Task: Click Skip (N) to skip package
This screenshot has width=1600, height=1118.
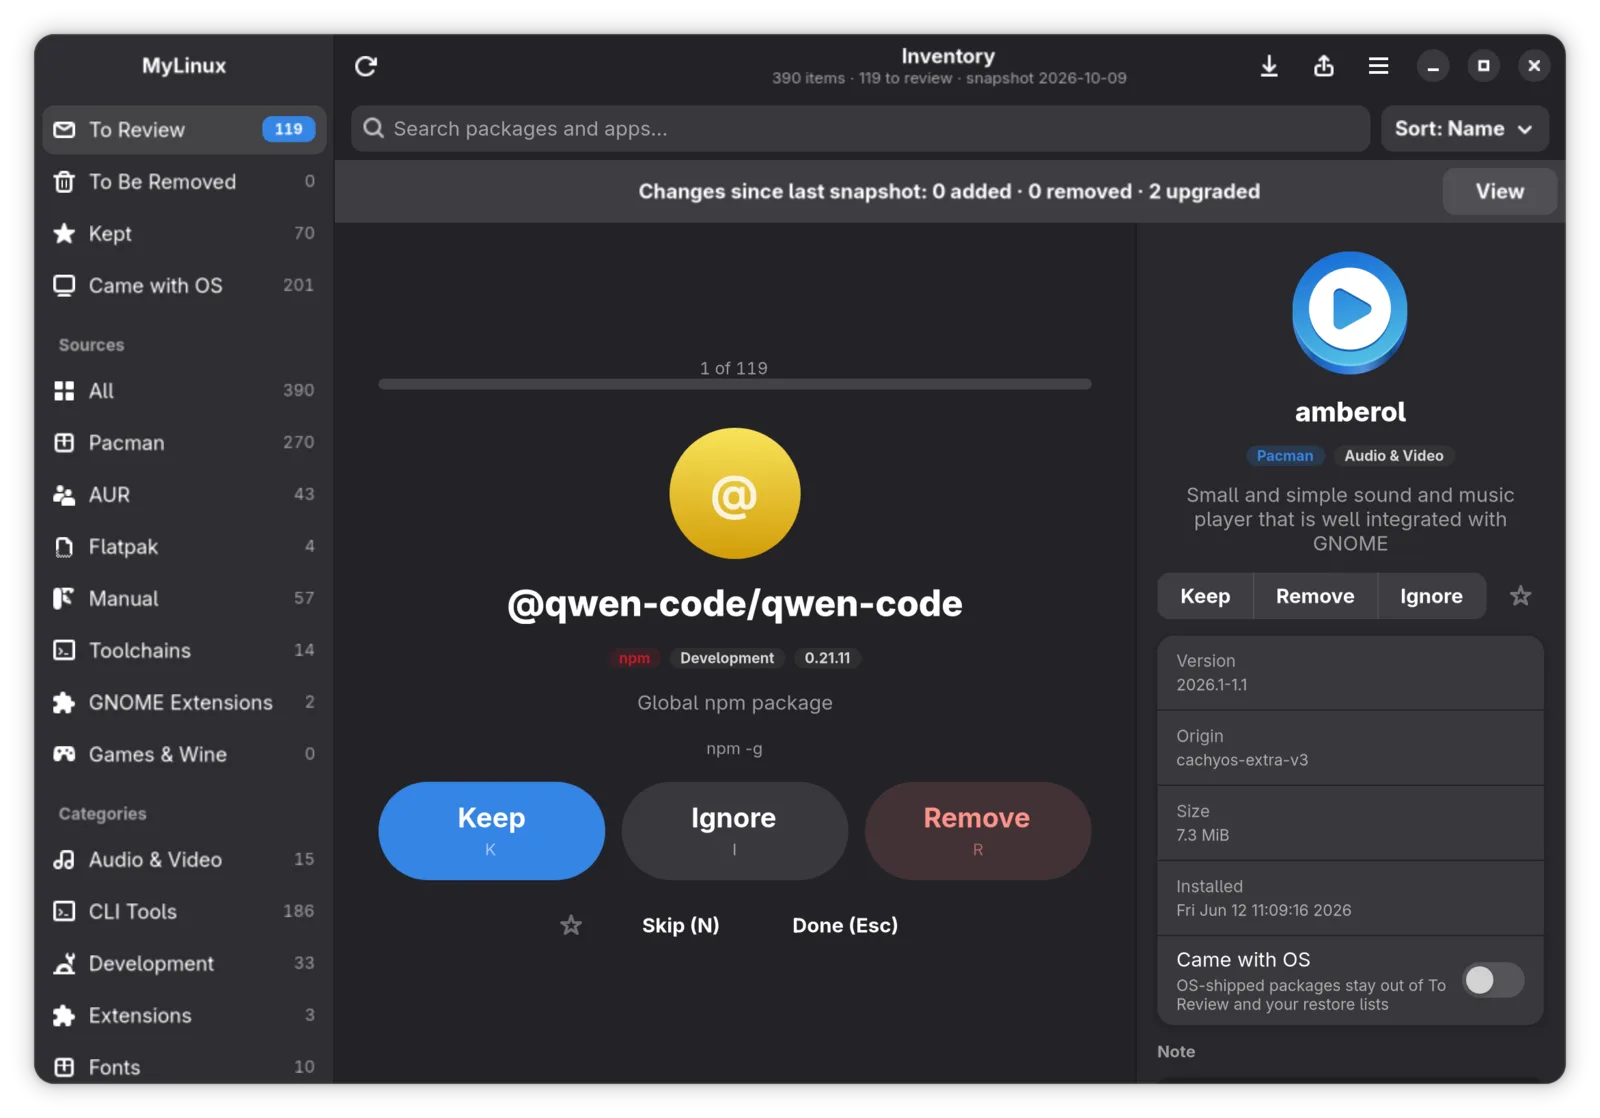Action: coord(680,926)
